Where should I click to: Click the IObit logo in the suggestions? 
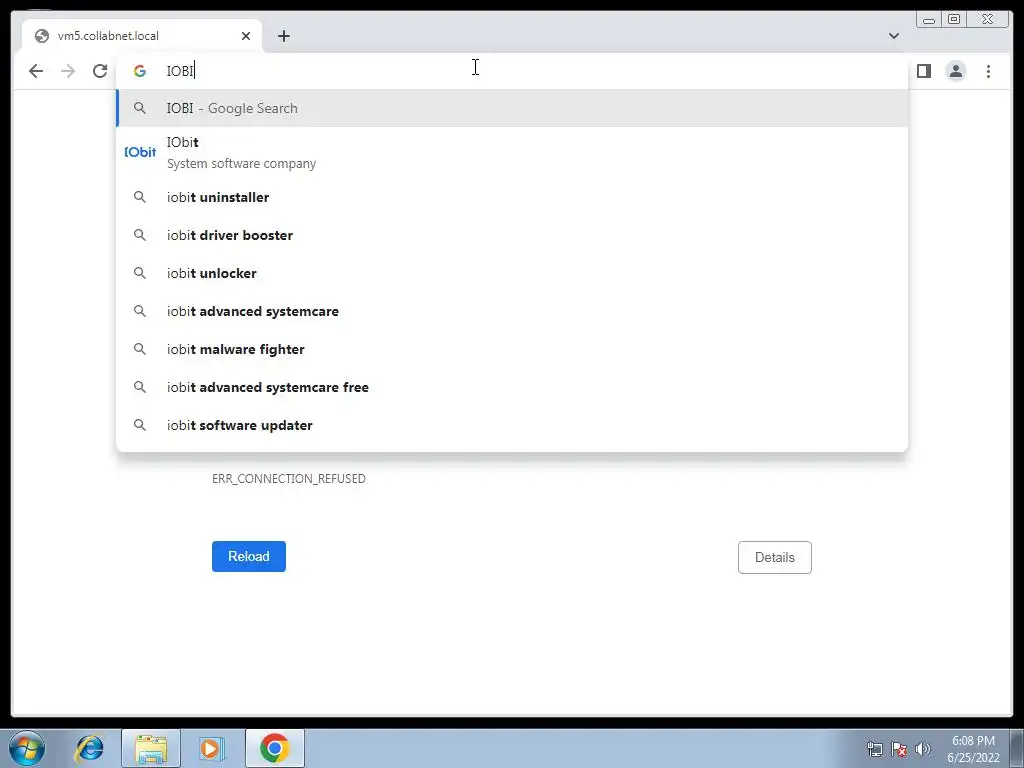140,152
